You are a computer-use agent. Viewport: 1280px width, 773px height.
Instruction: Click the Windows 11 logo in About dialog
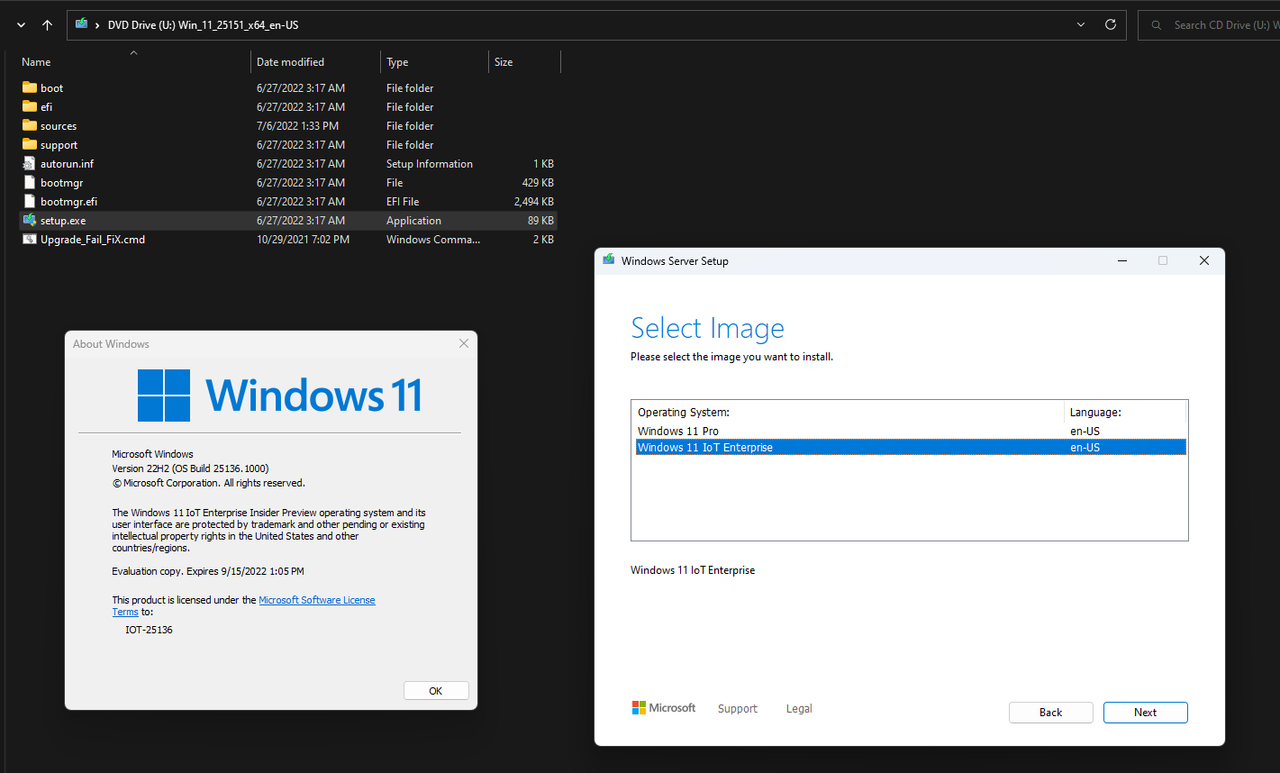[280, 395]
